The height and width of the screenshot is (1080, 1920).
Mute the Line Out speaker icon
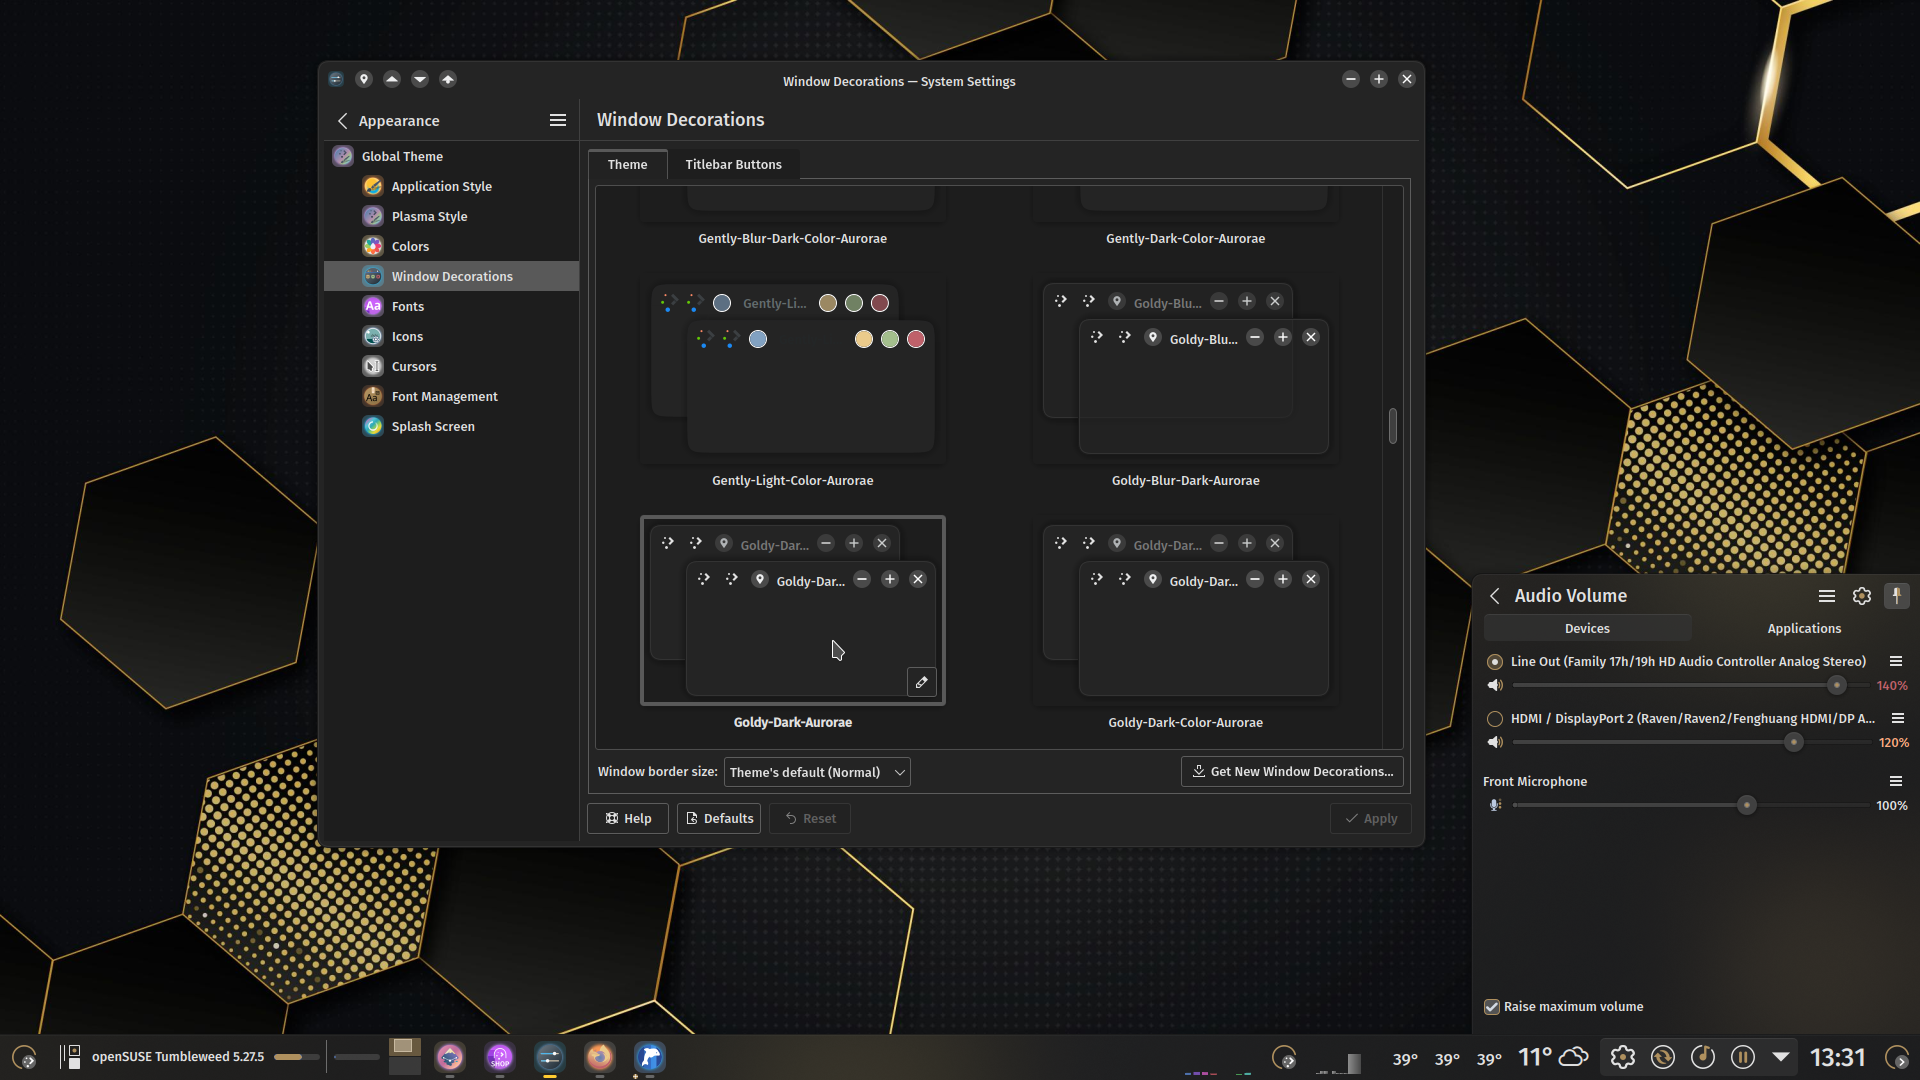1495,685
